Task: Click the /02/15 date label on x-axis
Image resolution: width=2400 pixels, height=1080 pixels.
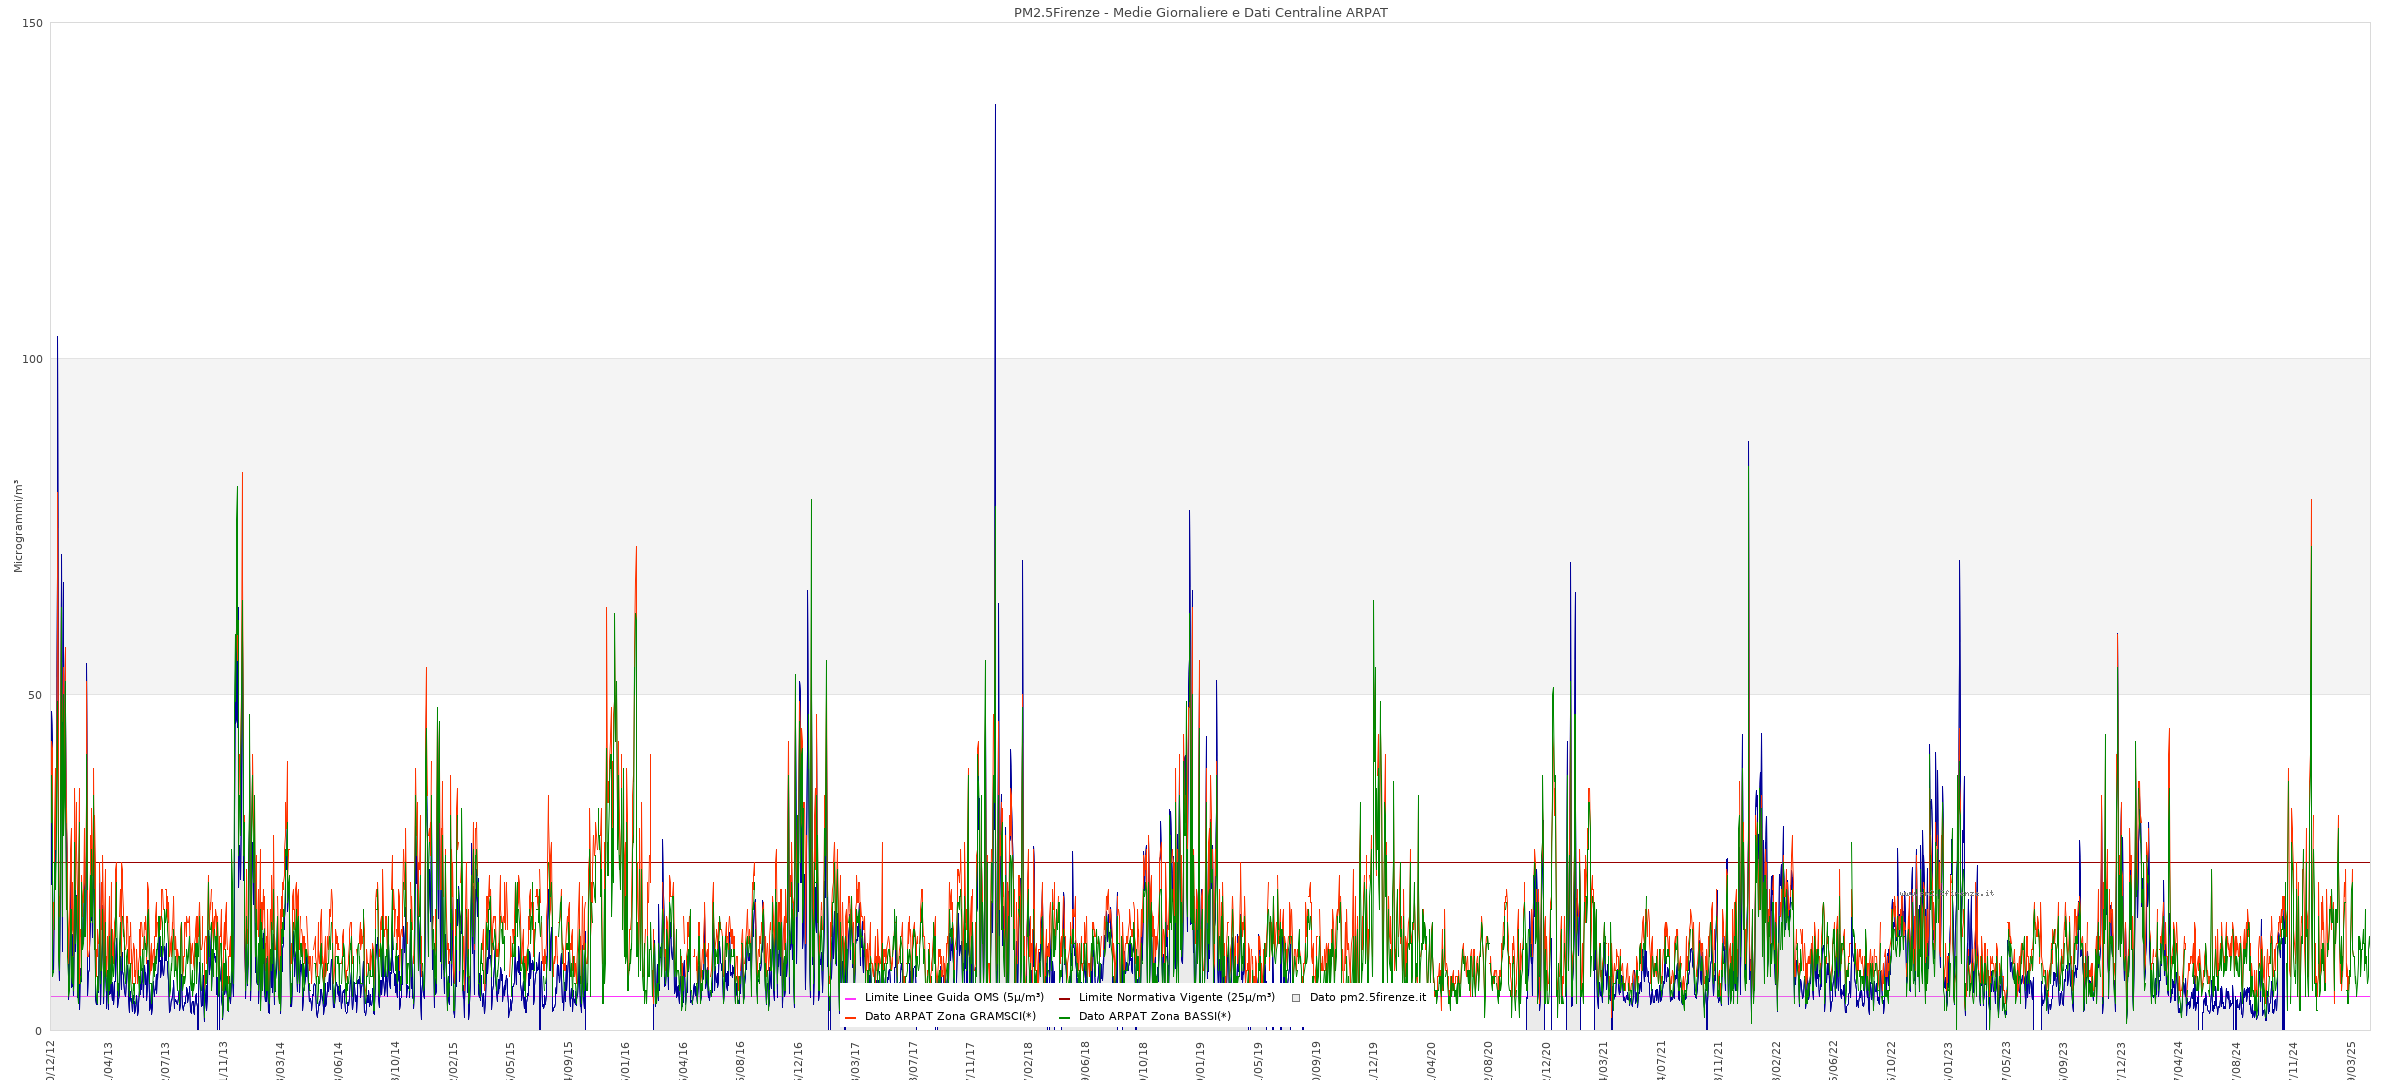Action: pyautogui.click(x=453, y=1060)
